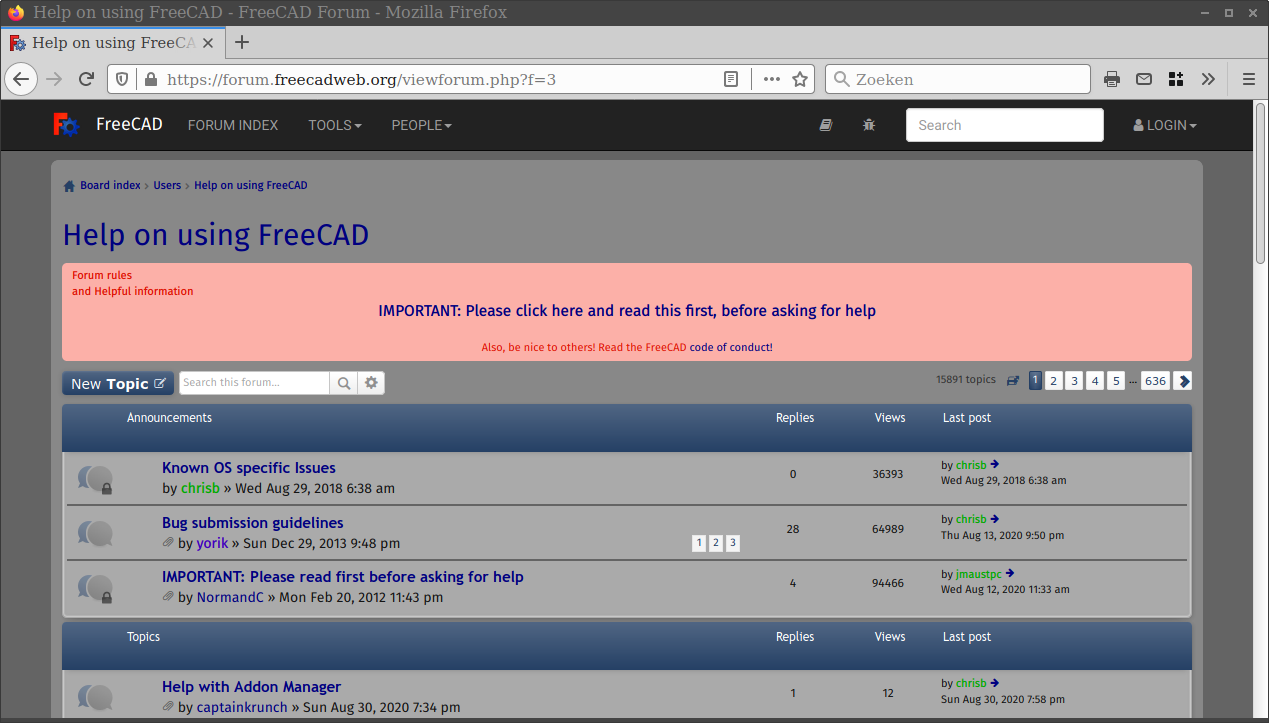This screenshot has width=1269, height=723.
Task: View latest post arrow for Bug submission guidelines
Action: point(995,520)
